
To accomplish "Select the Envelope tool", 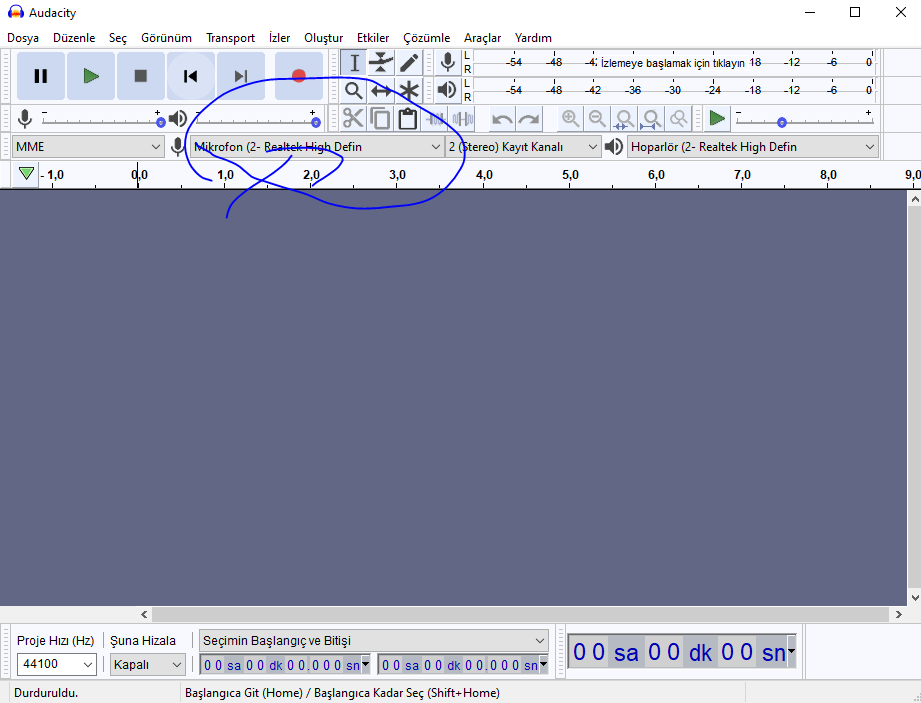I will click(381, 63).
